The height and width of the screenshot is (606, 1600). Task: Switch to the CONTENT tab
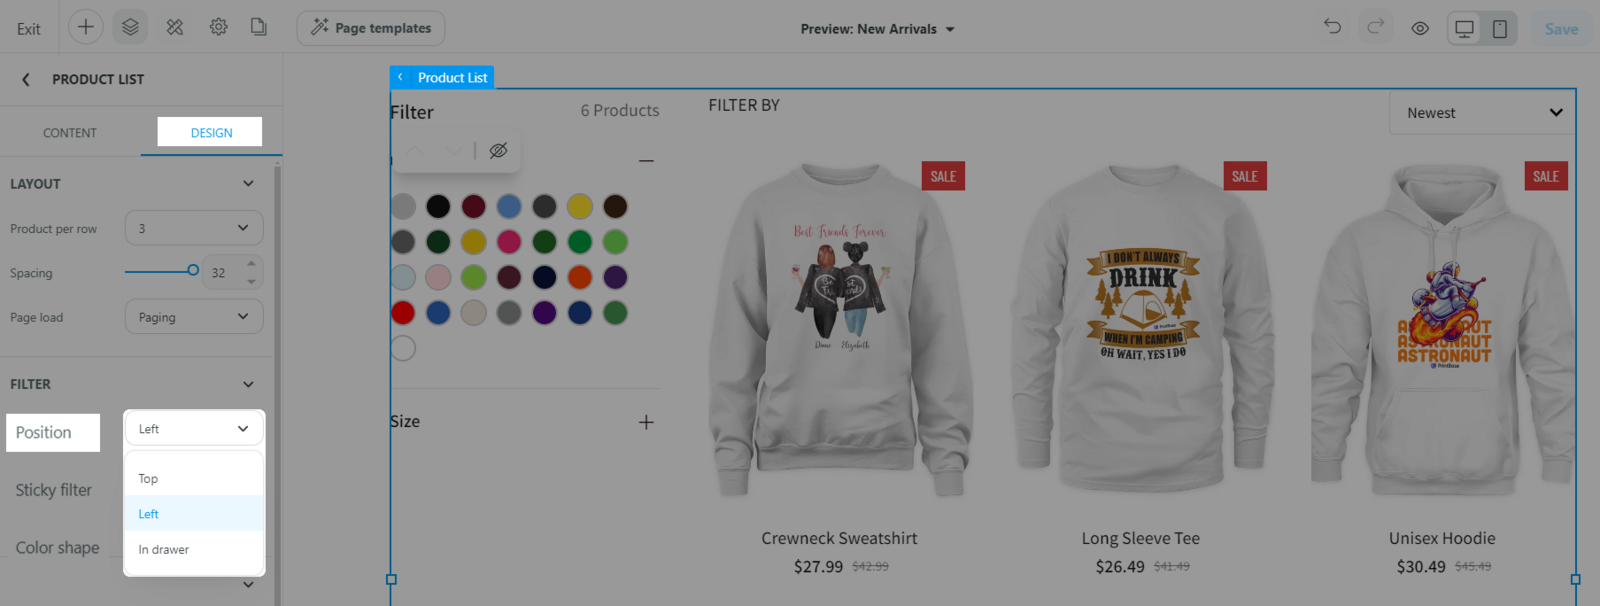coord(70,132)
